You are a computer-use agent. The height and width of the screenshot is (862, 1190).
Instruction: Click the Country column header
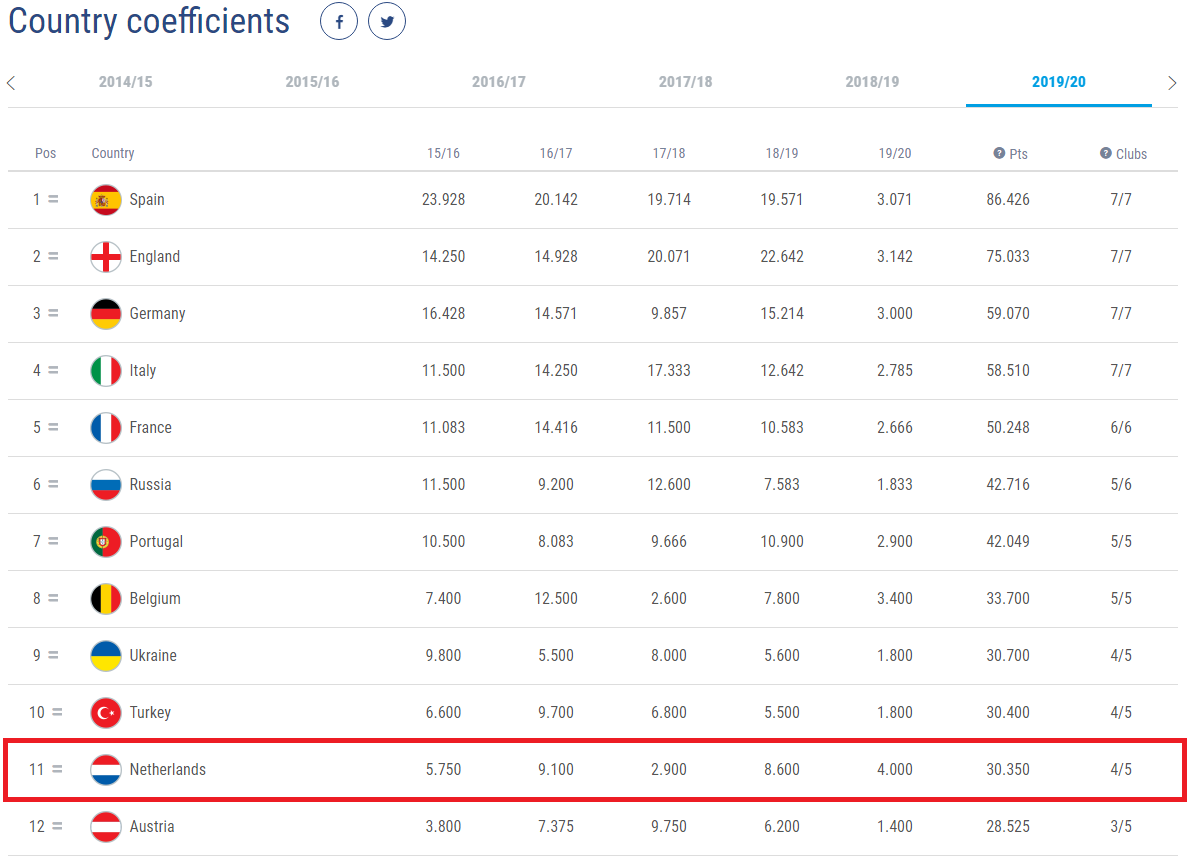(x=113, y=153)
